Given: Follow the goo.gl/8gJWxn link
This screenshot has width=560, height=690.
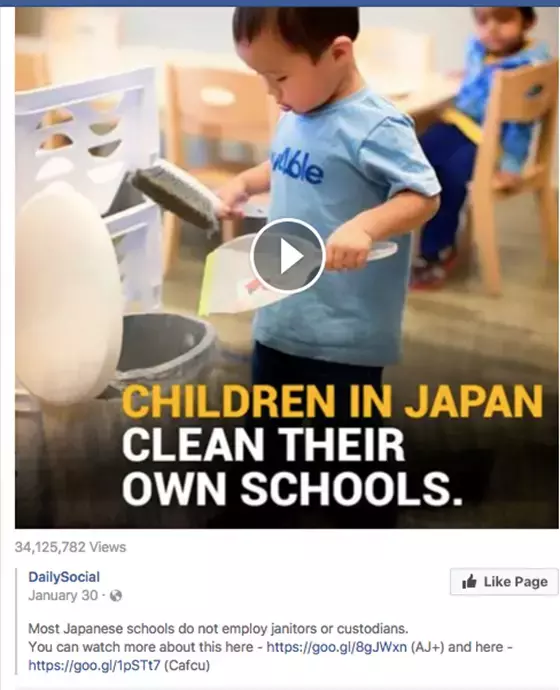Looking at the screenshot, I should (337, 647).
